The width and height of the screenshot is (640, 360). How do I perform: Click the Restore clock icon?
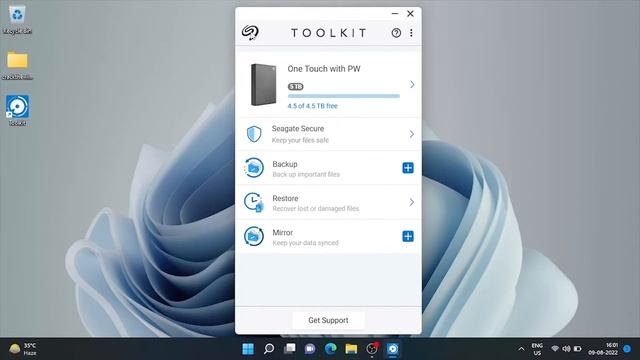(x=253, y=202)
